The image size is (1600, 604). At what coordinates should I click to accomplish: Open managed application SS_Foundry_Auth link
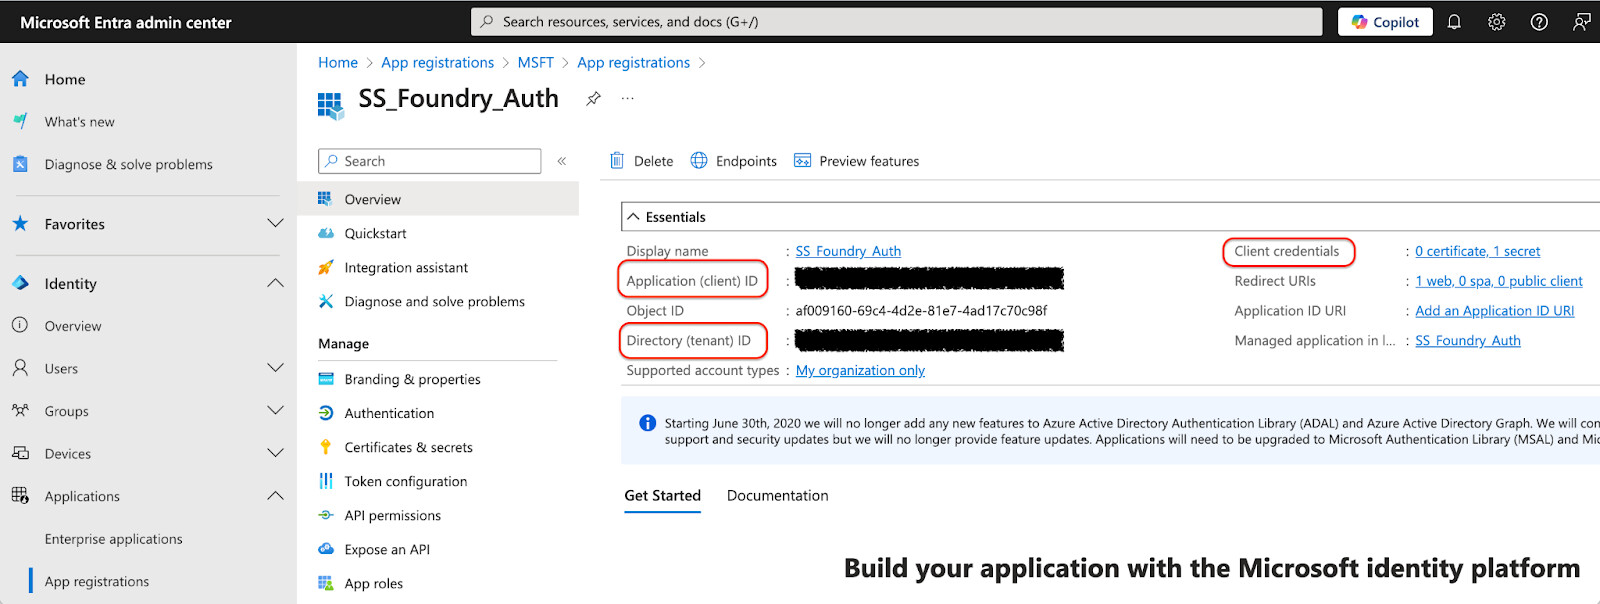(x=1467, y=341)
